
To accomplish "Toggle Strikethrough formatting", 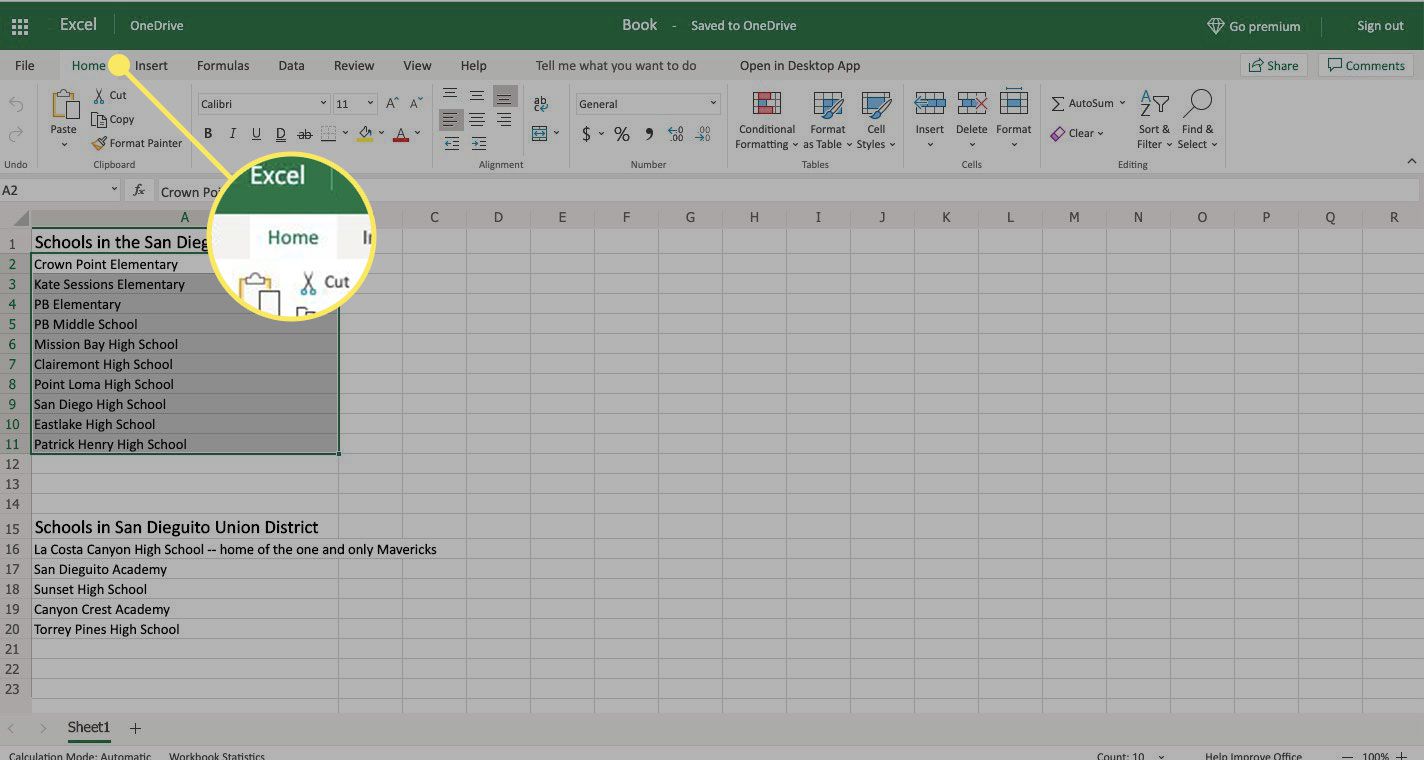I will pos(304,134).
